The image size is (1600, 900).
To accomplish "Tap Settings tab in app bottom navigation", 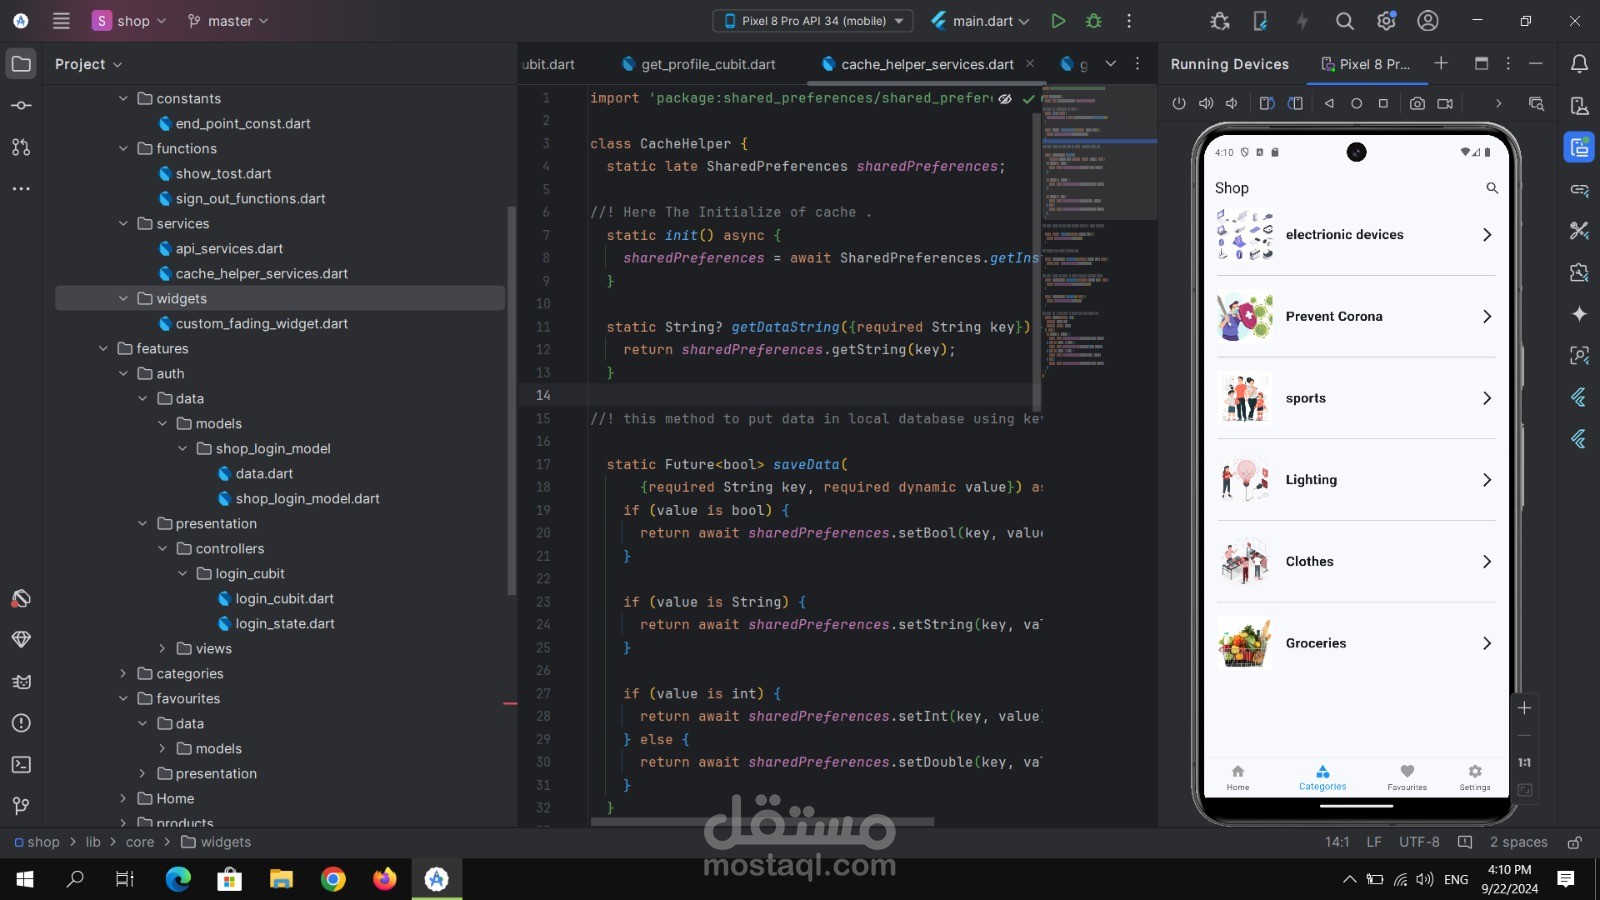I will tap(1475, 778).
